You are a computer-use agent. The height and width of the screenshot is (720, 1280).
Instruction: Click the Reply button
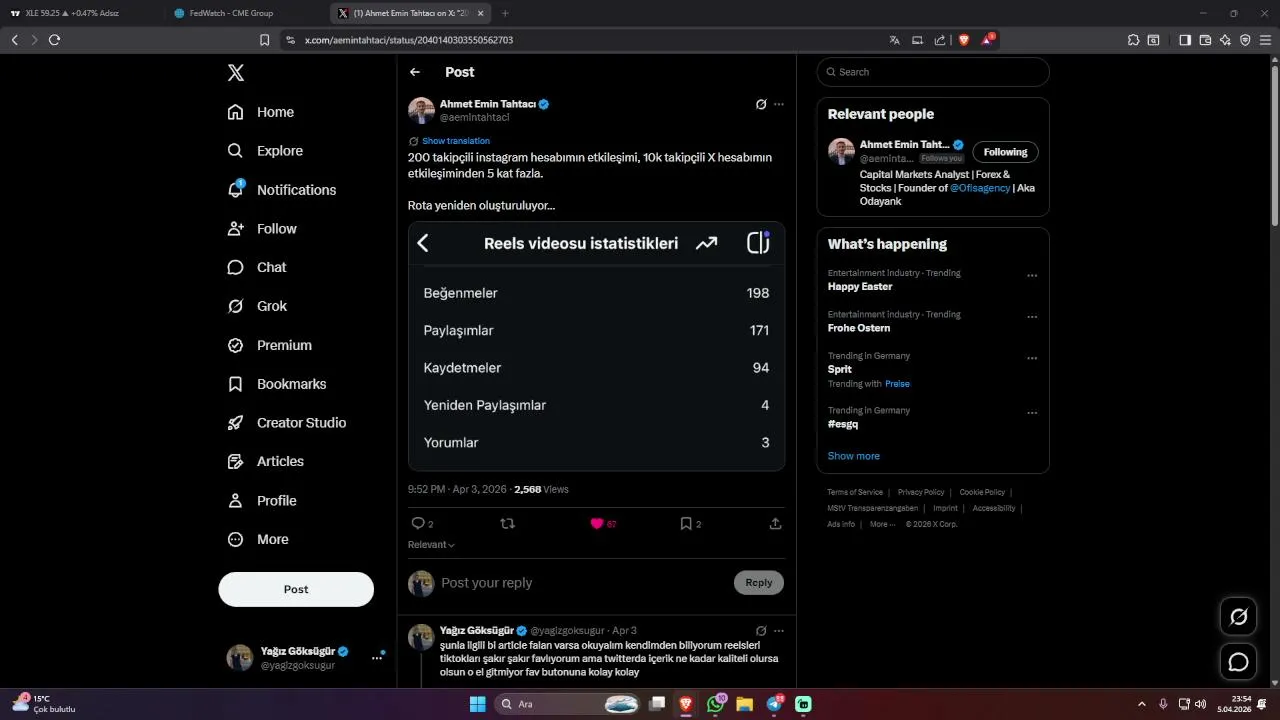[759, 583]
